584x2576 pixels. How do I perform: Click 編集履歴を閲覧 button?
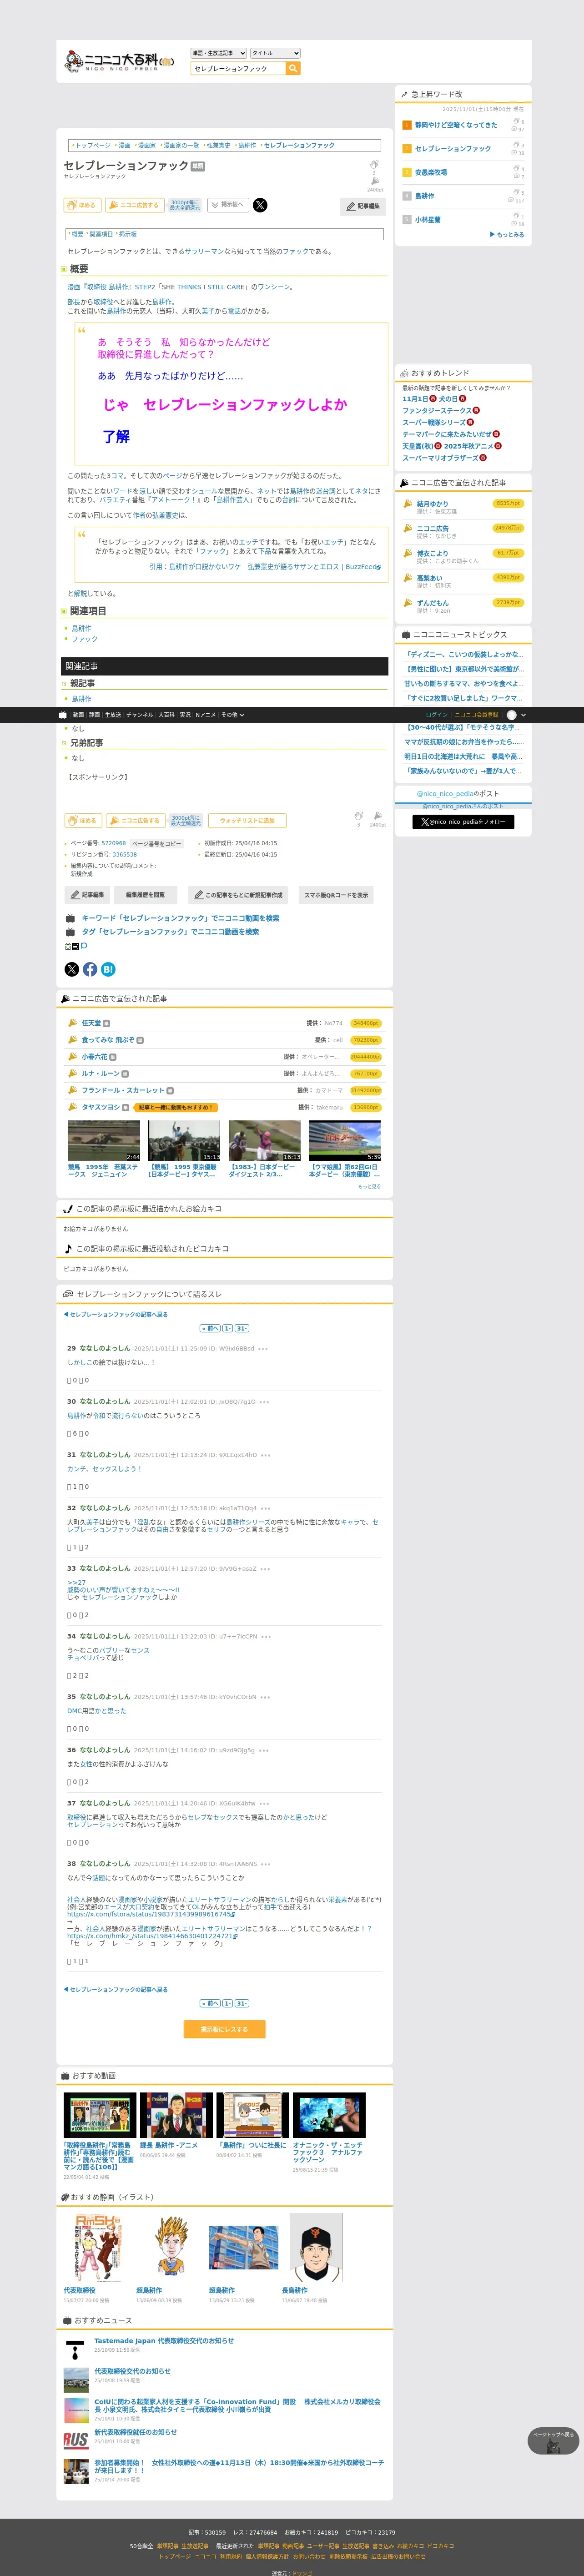click(145, 895)
